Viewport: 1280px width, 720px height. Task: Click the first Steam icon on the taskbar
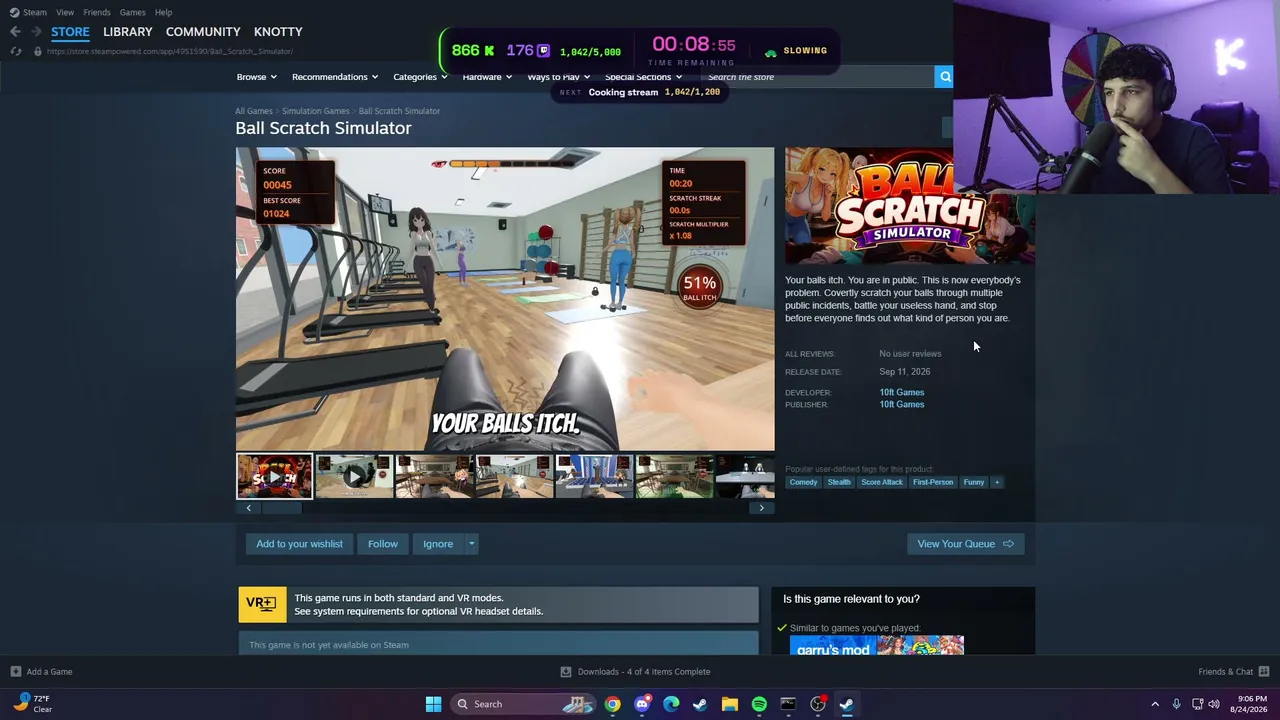700,704
